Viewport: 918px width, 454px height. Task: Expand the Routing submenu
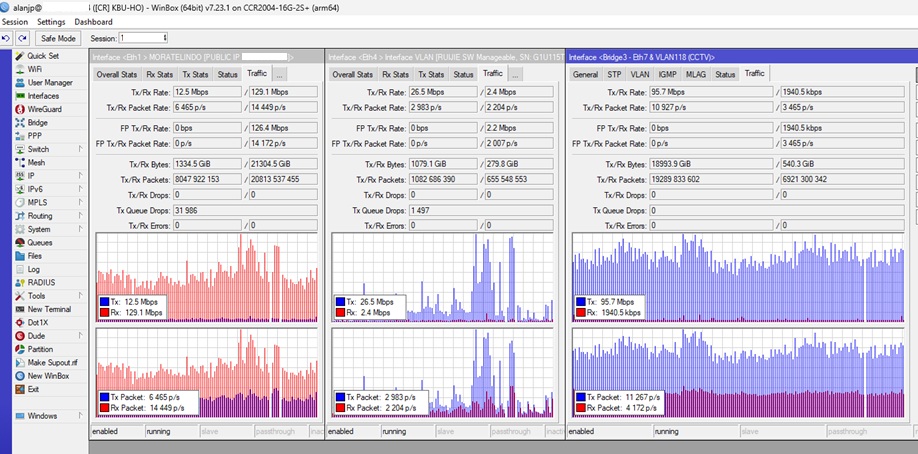tap(81, 216)
